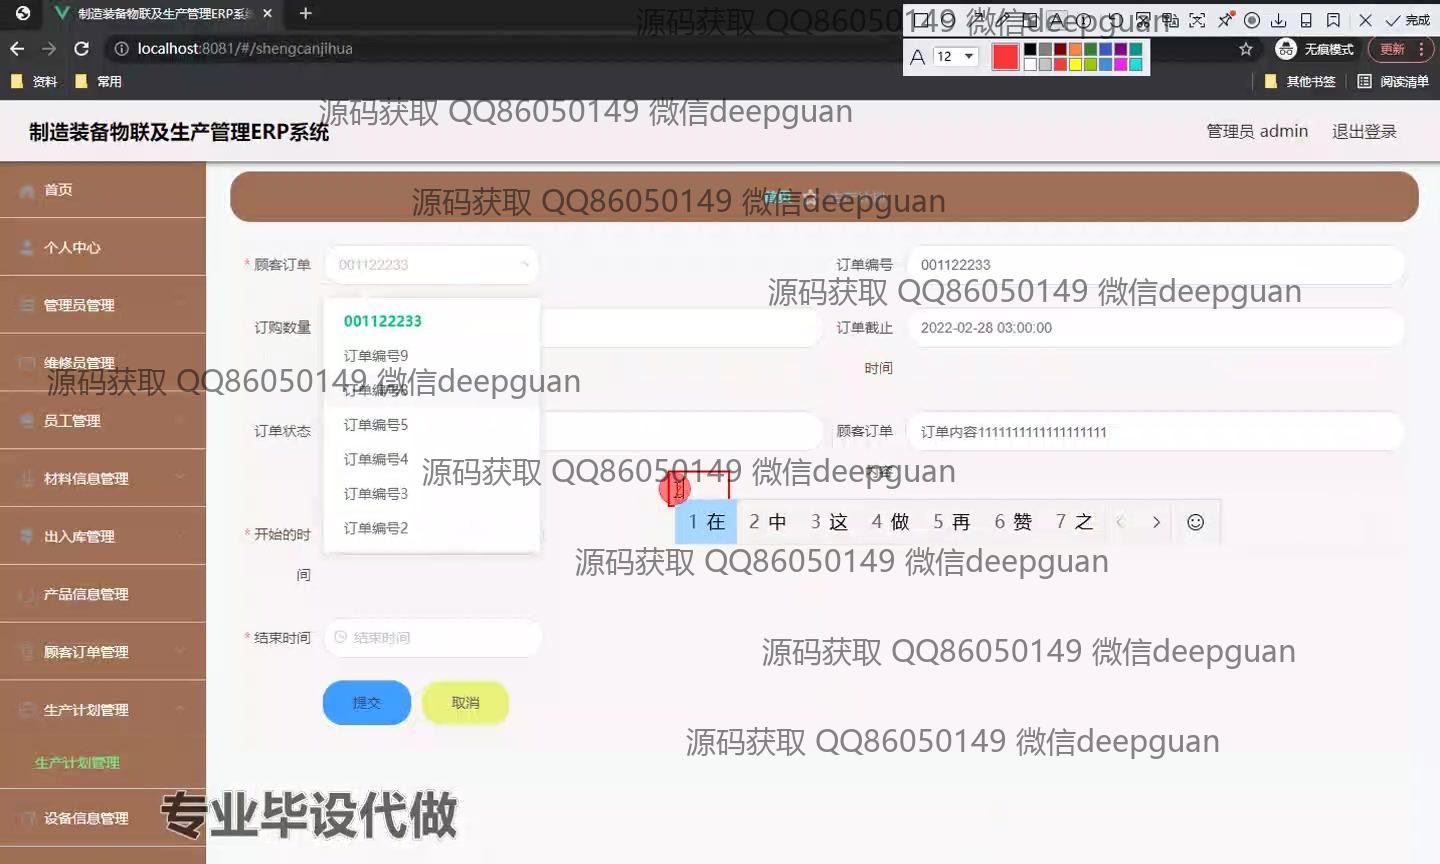Image resolution: width=1440 pixels, height=864 pixels.
Task: Pick IME candidate 1 在
Action: pyautogui.click(x=706, y=522)
